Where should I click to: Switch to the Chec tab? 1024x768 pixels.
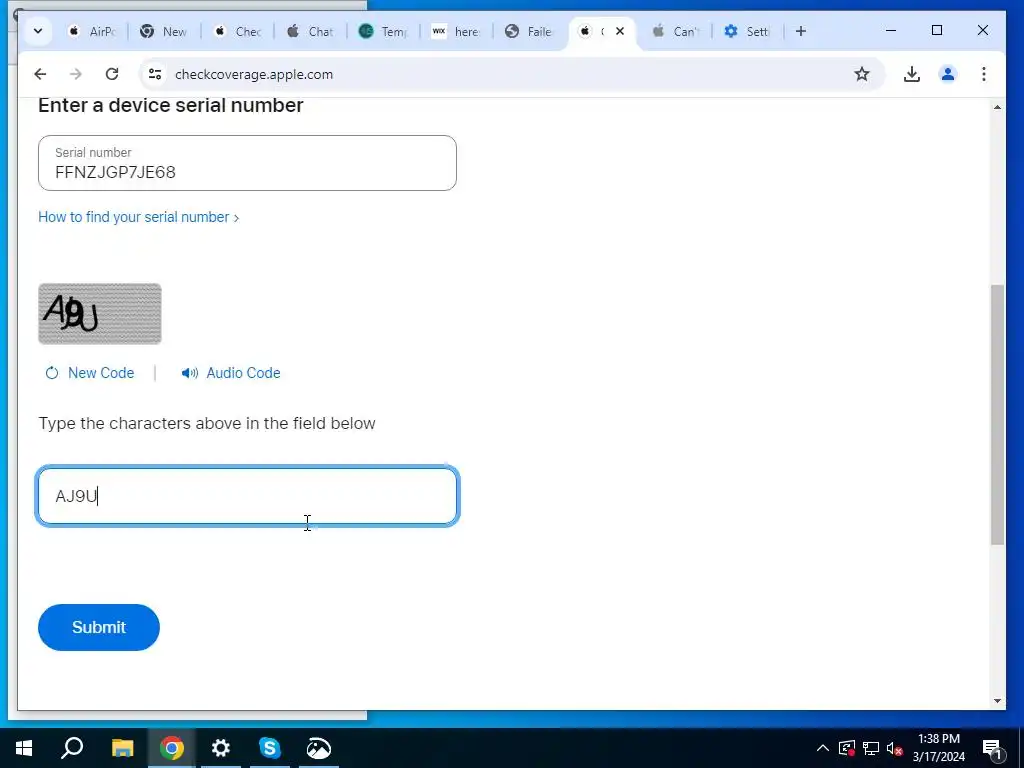(x=238, y=31)
